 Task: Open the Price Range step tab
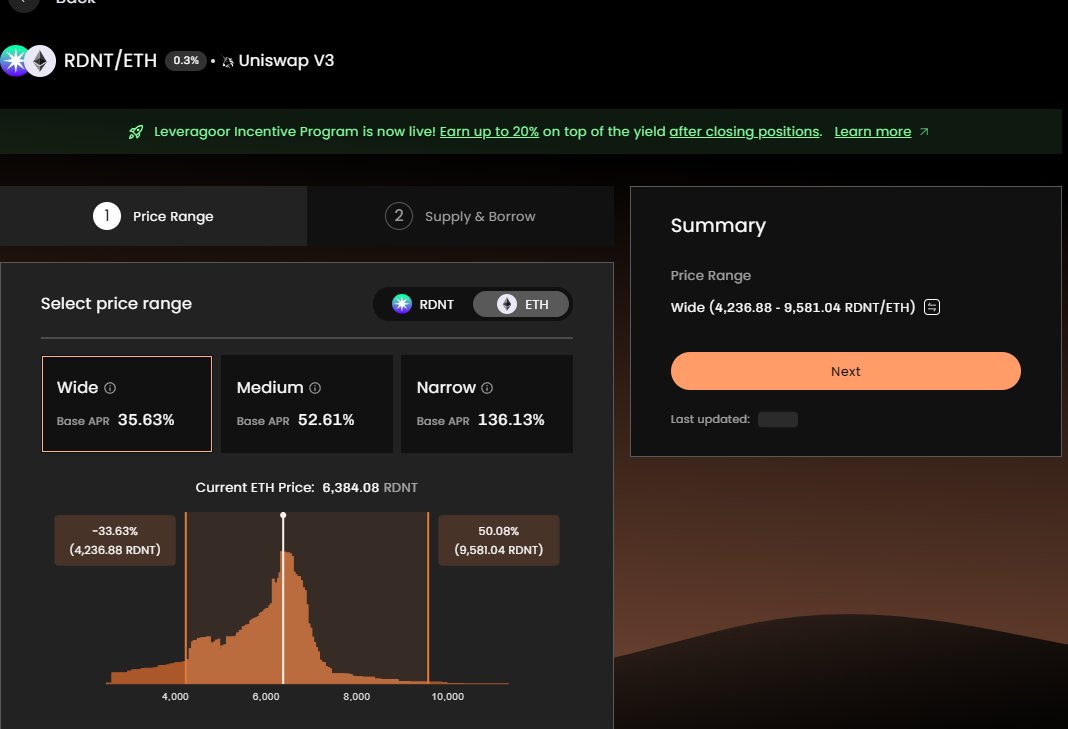[153, 216]
